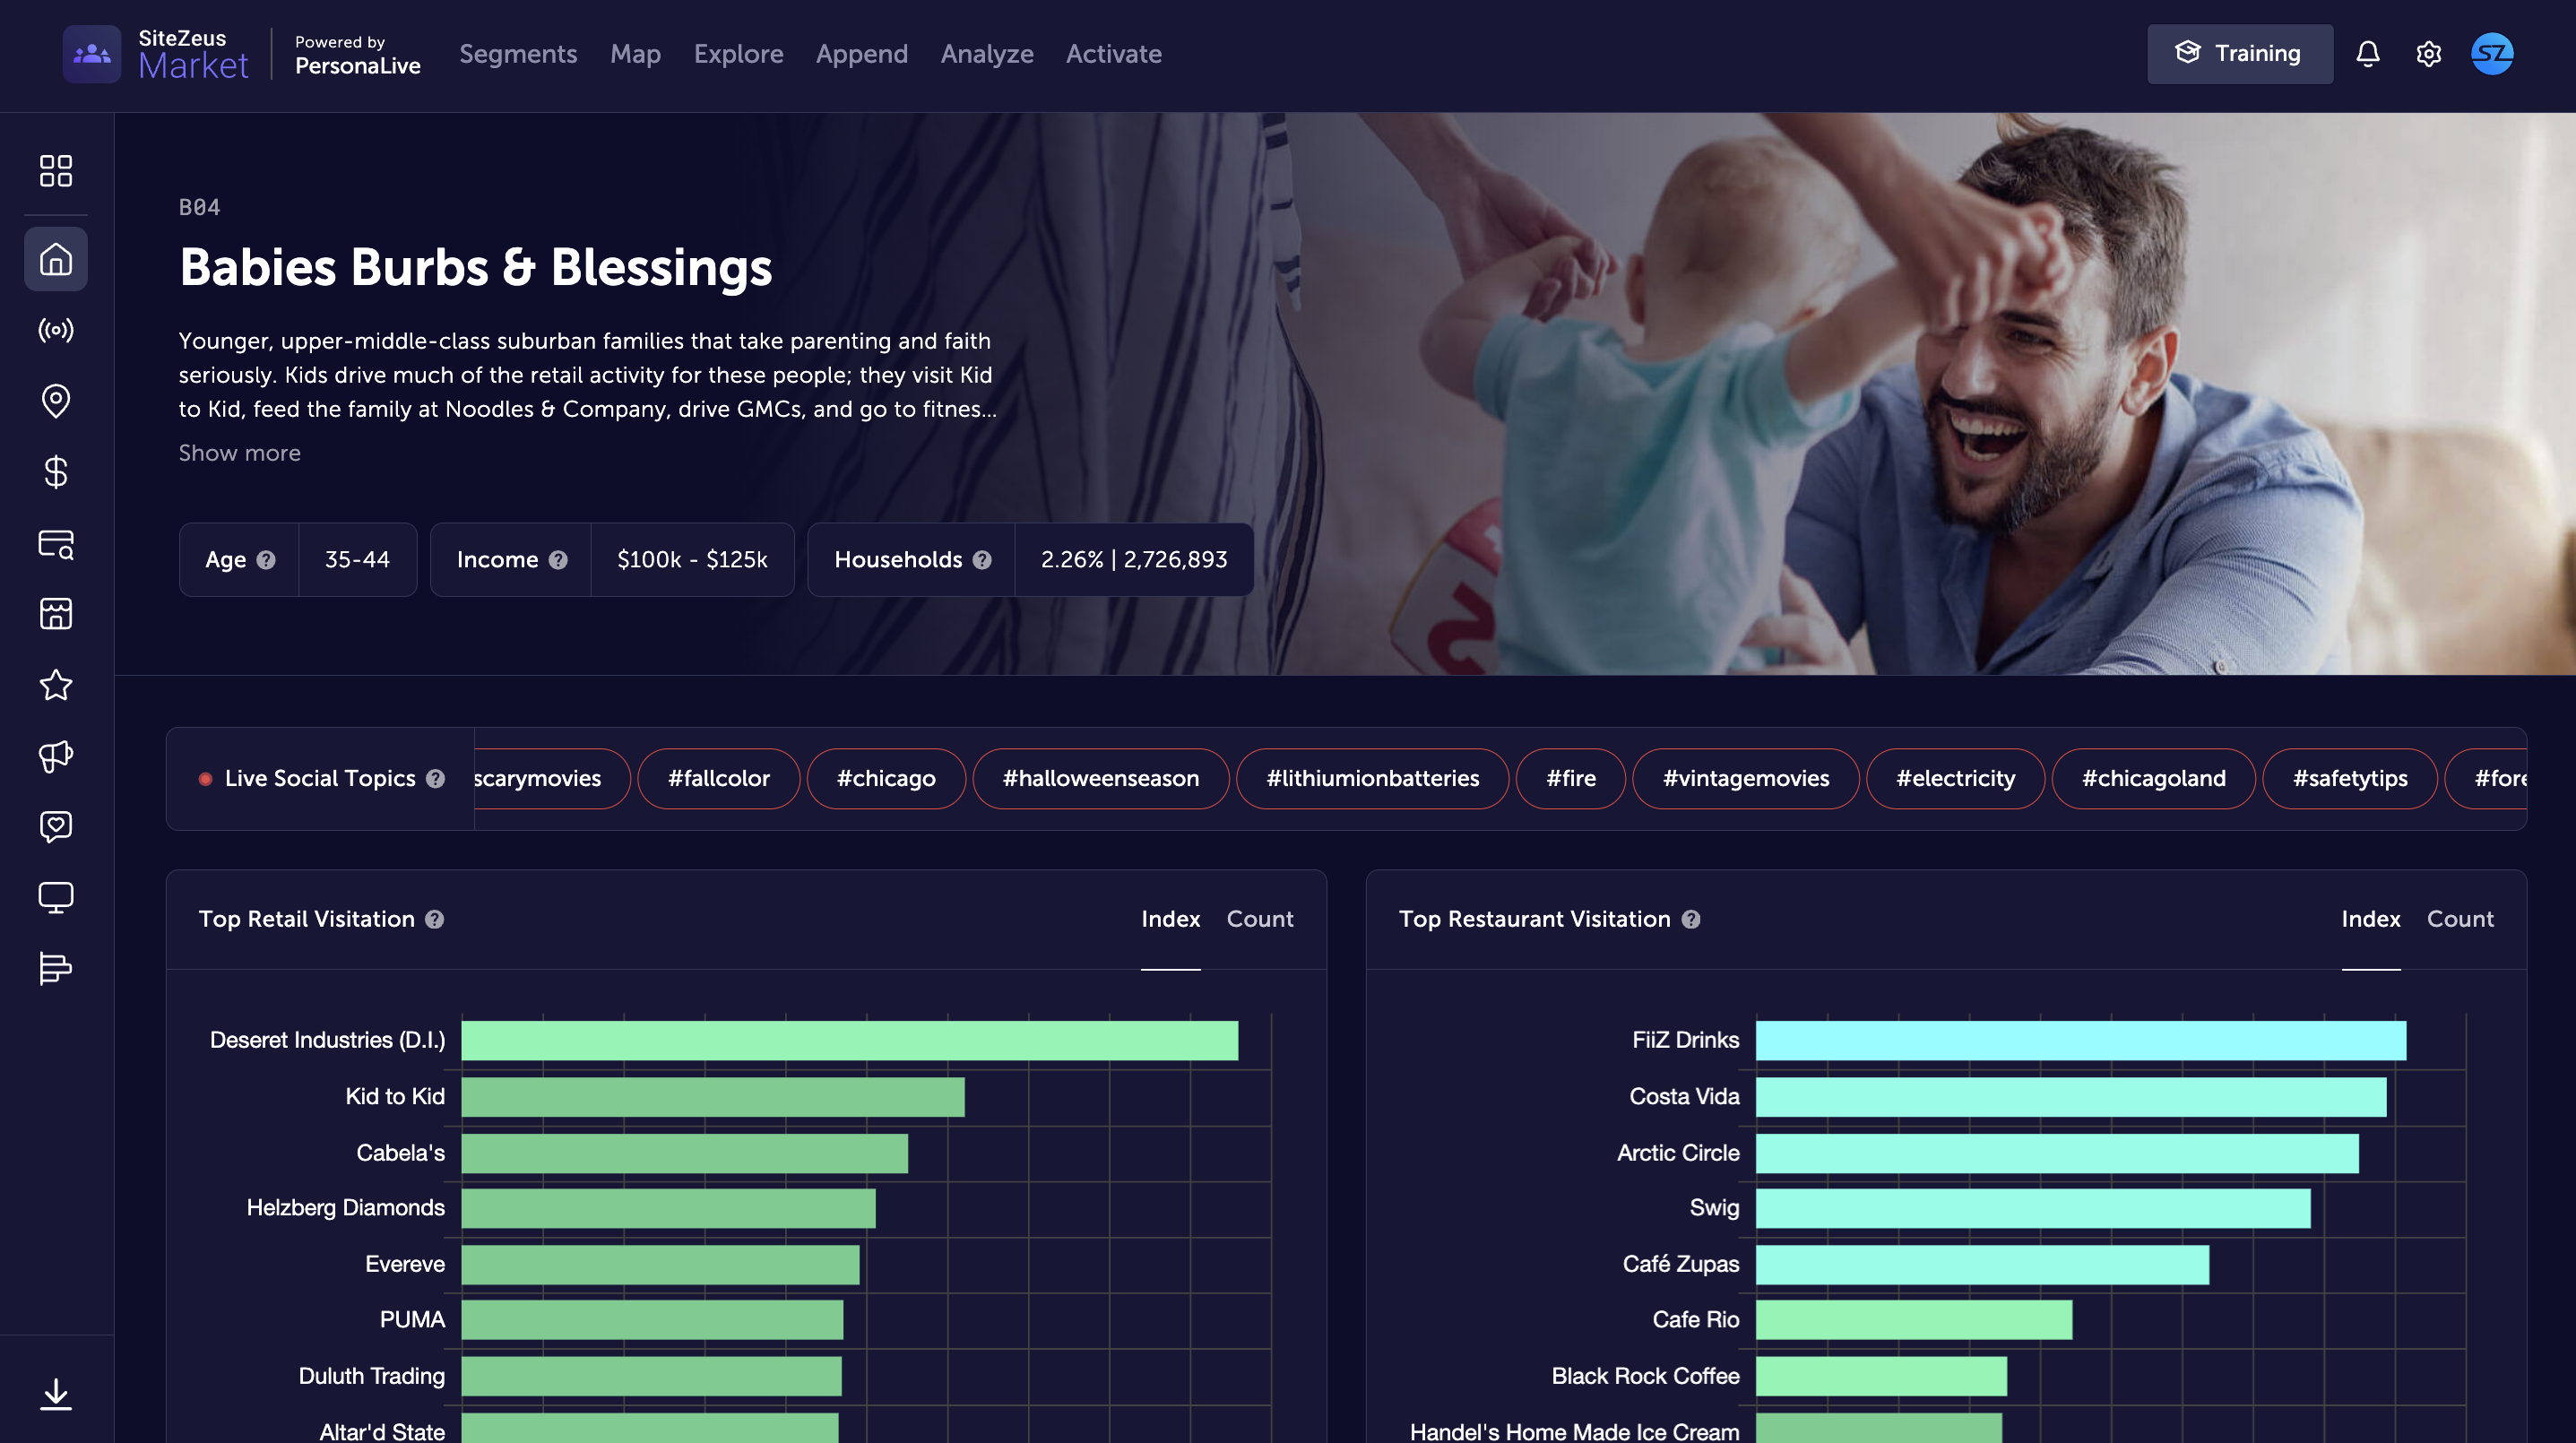Open the broadcast signal icon in the sidebar

click(56, 330)
